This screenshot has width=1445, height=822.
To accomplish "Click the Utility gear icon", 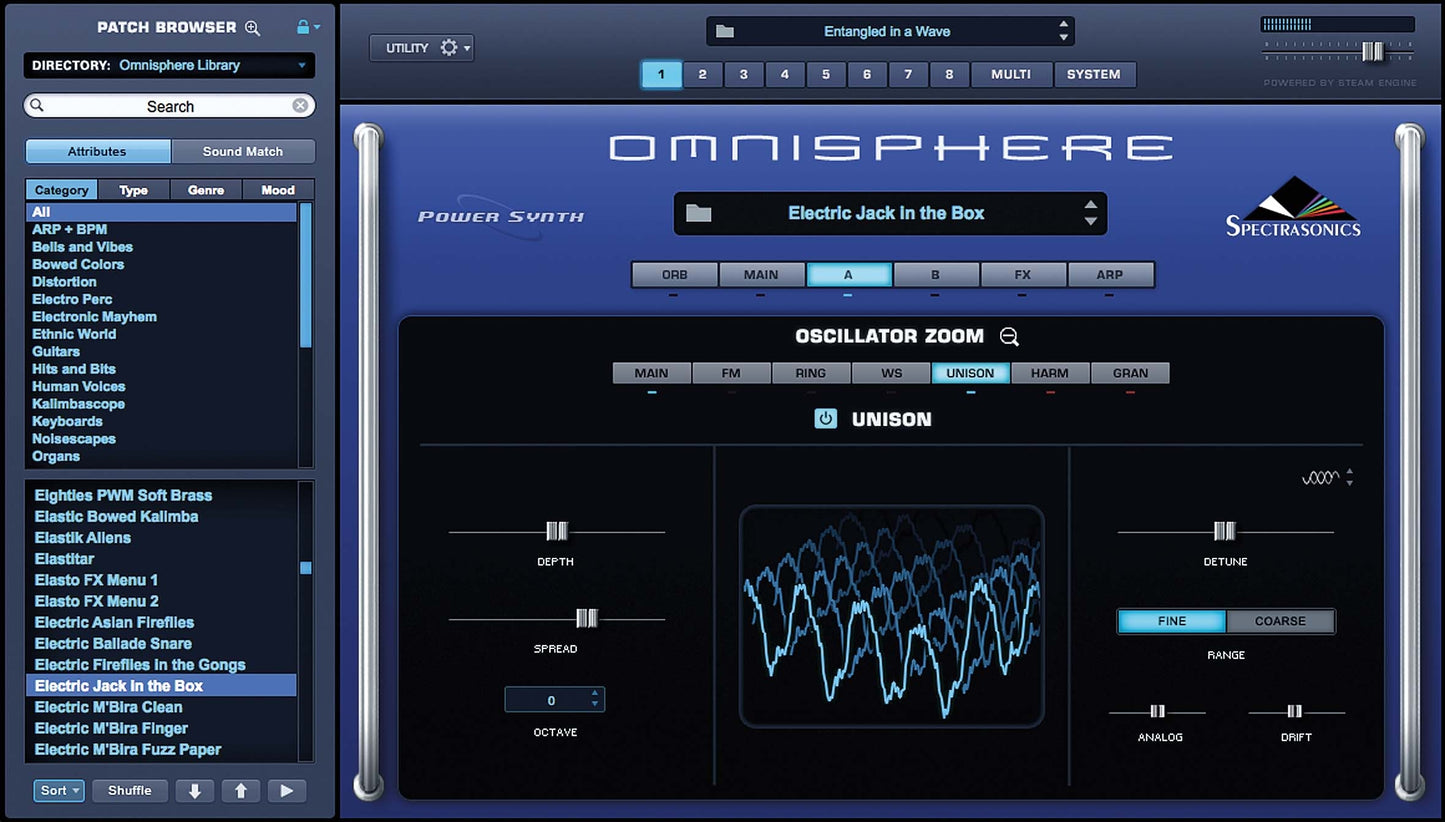I will [449, 48].
